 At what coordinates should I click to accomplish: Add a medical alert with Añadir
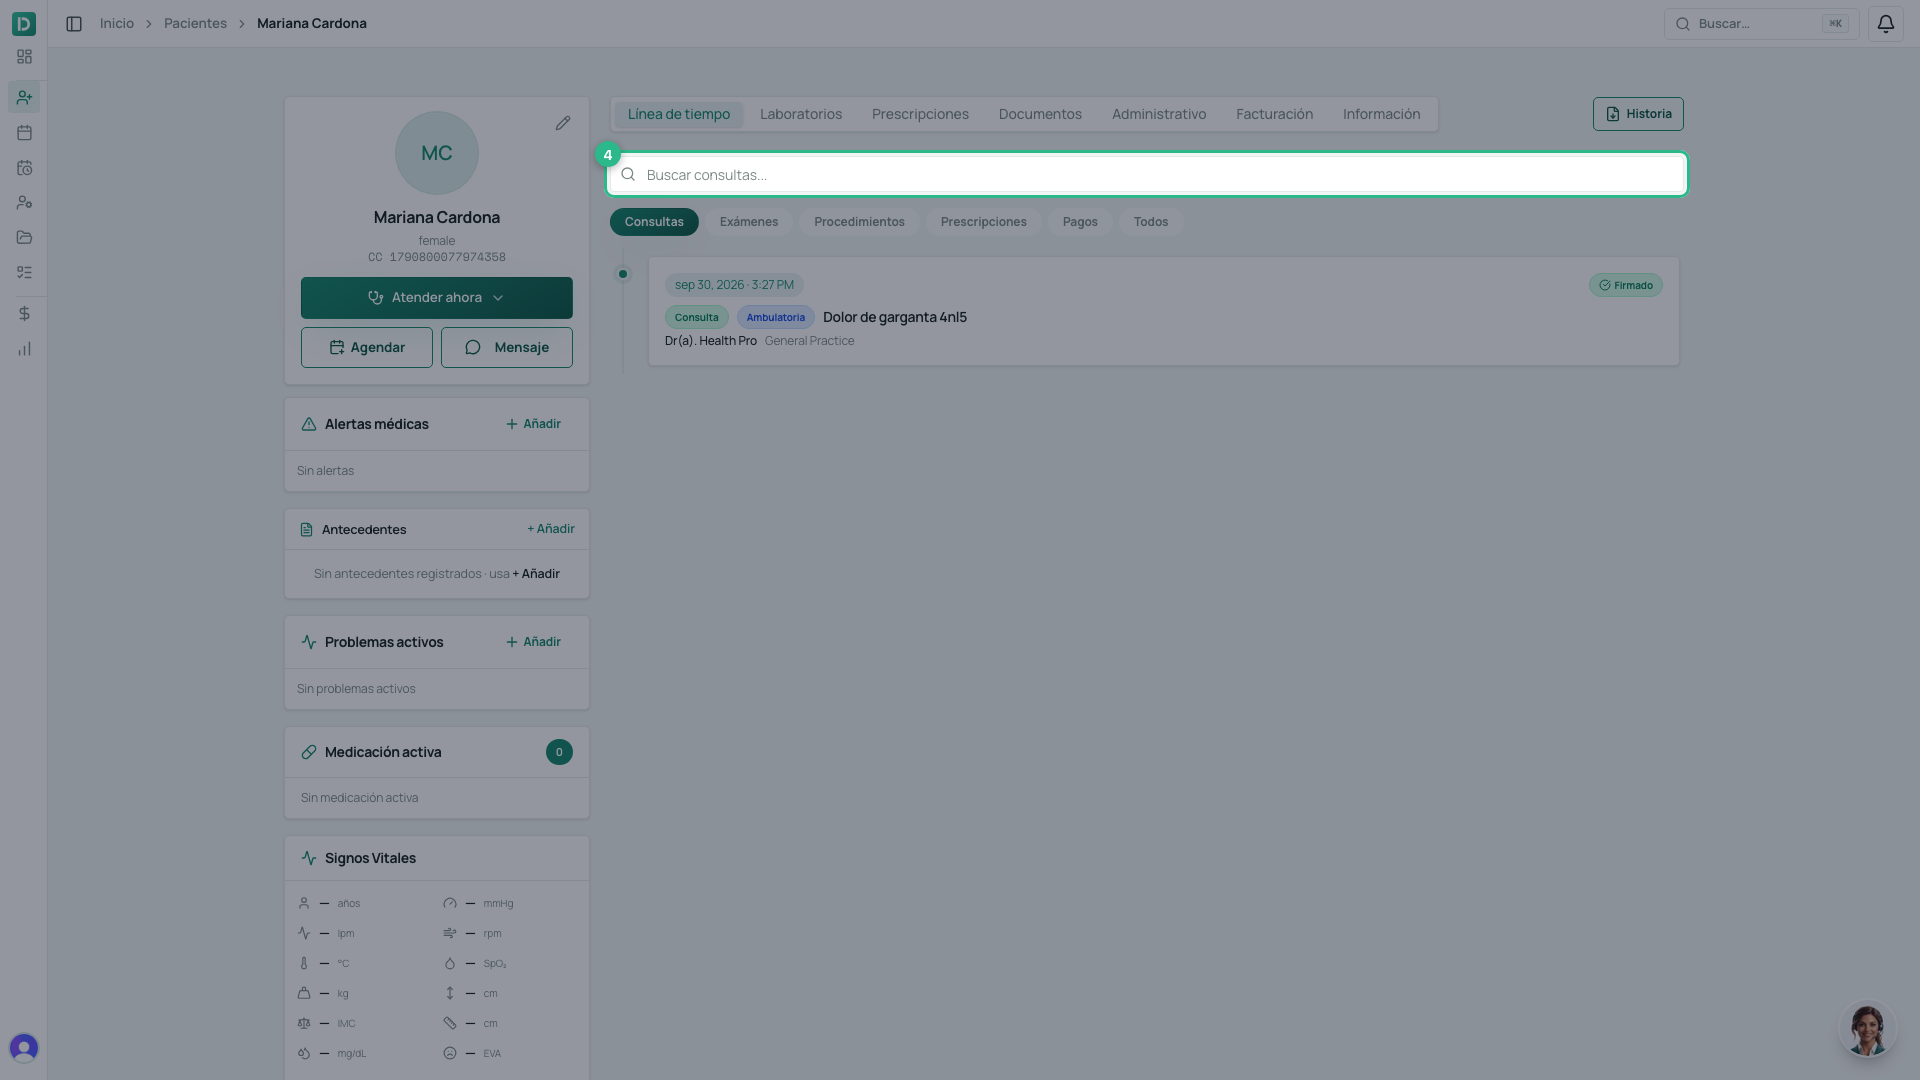533,424
